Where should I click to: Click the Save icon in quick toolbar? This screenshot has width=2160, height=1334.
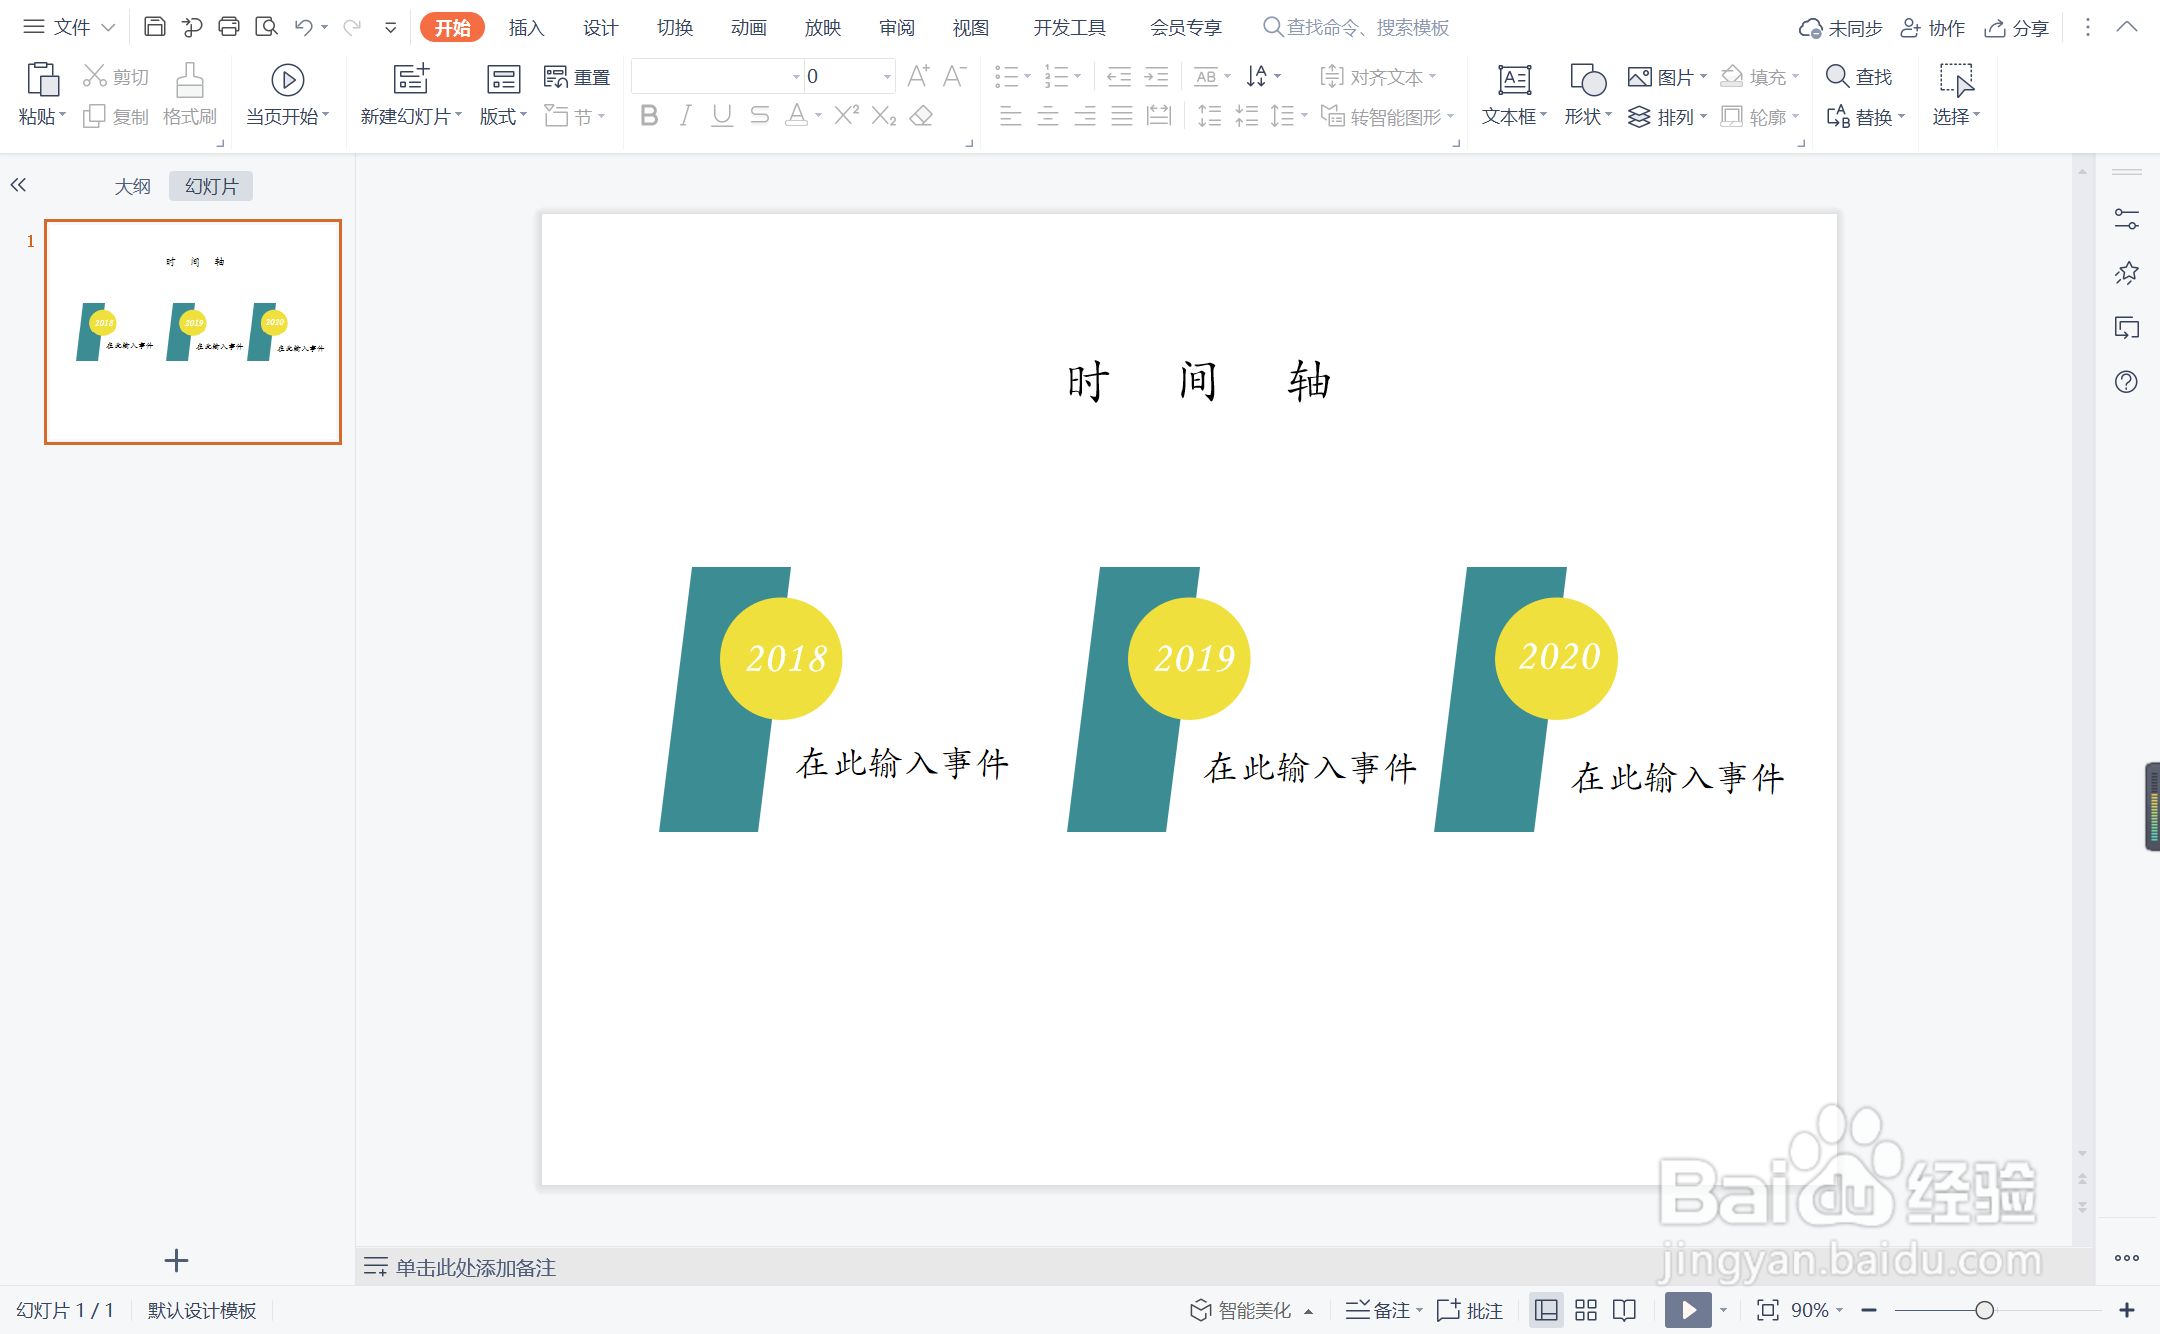tap(155, 27)
